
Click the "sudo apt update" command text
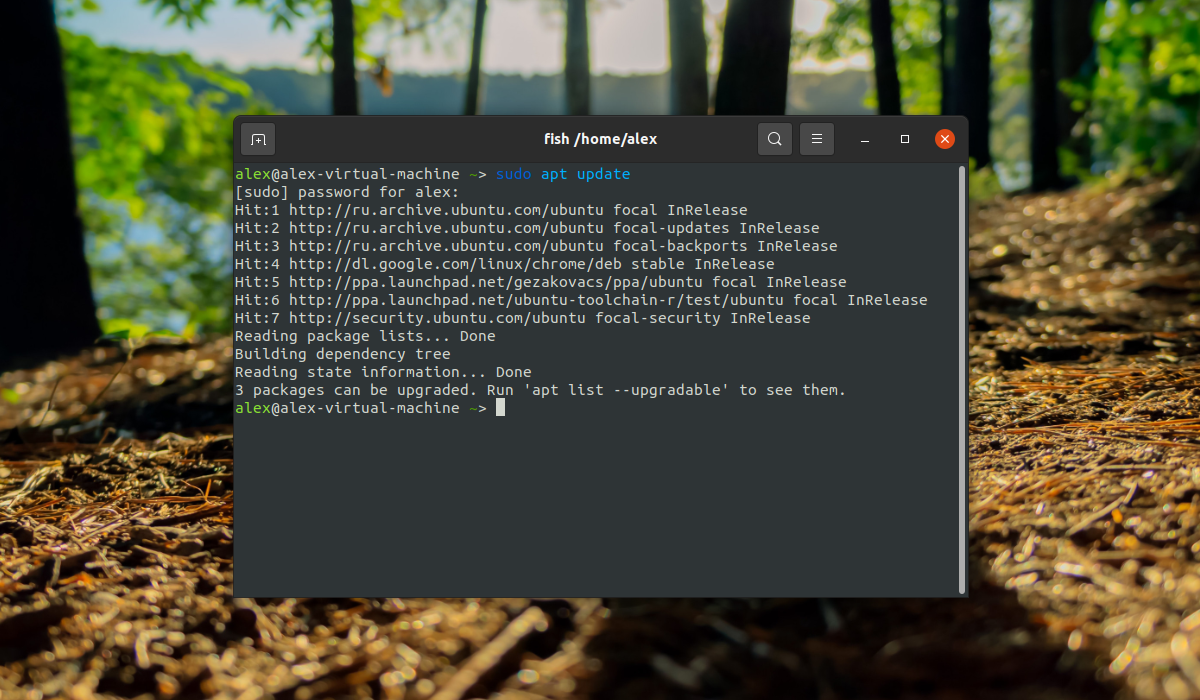[563, 174]
